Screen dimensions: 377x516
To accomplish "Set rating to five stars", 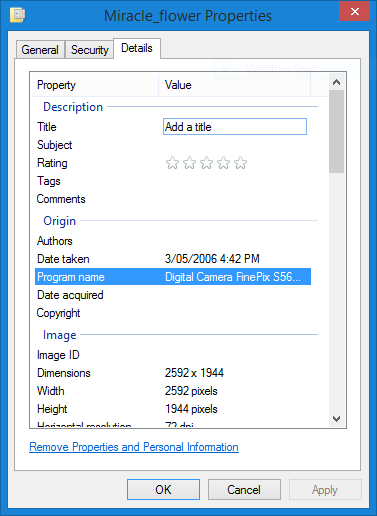I will pos(240,163).
